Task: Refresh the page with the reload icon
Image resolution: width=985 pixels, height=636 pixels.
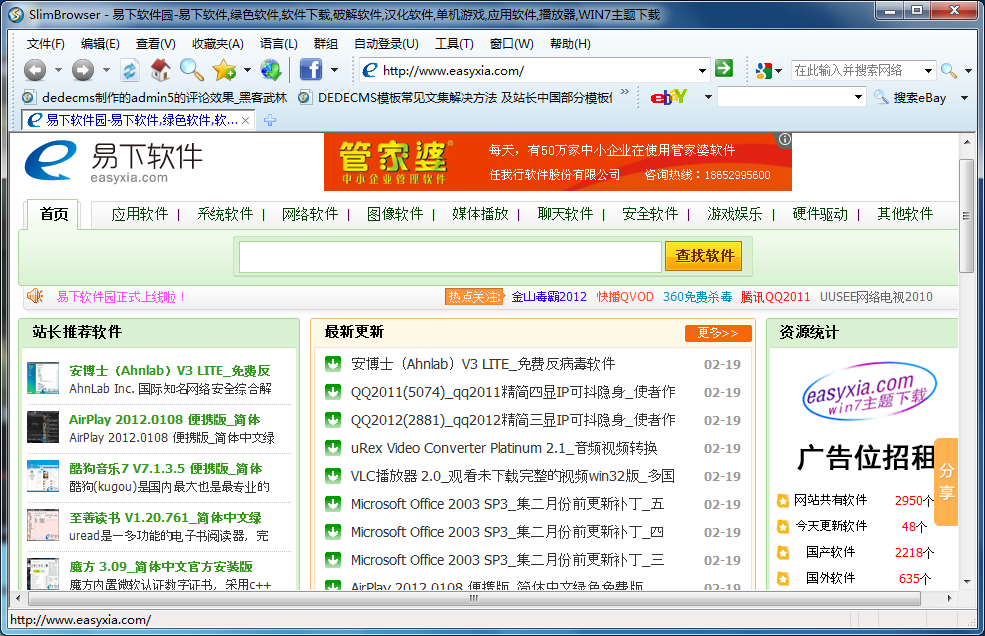Action: 130,70
